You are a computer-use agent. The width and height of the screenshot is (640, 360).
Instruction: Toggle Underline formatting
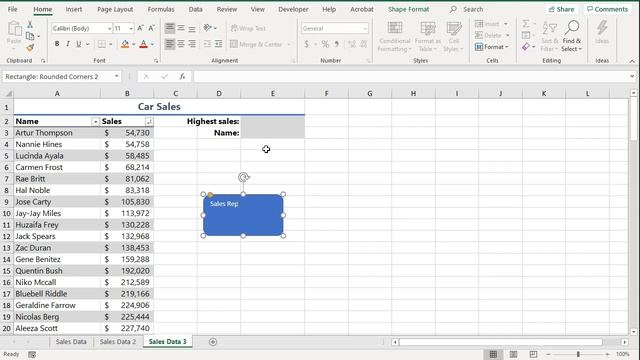click(x=78, y=44)
